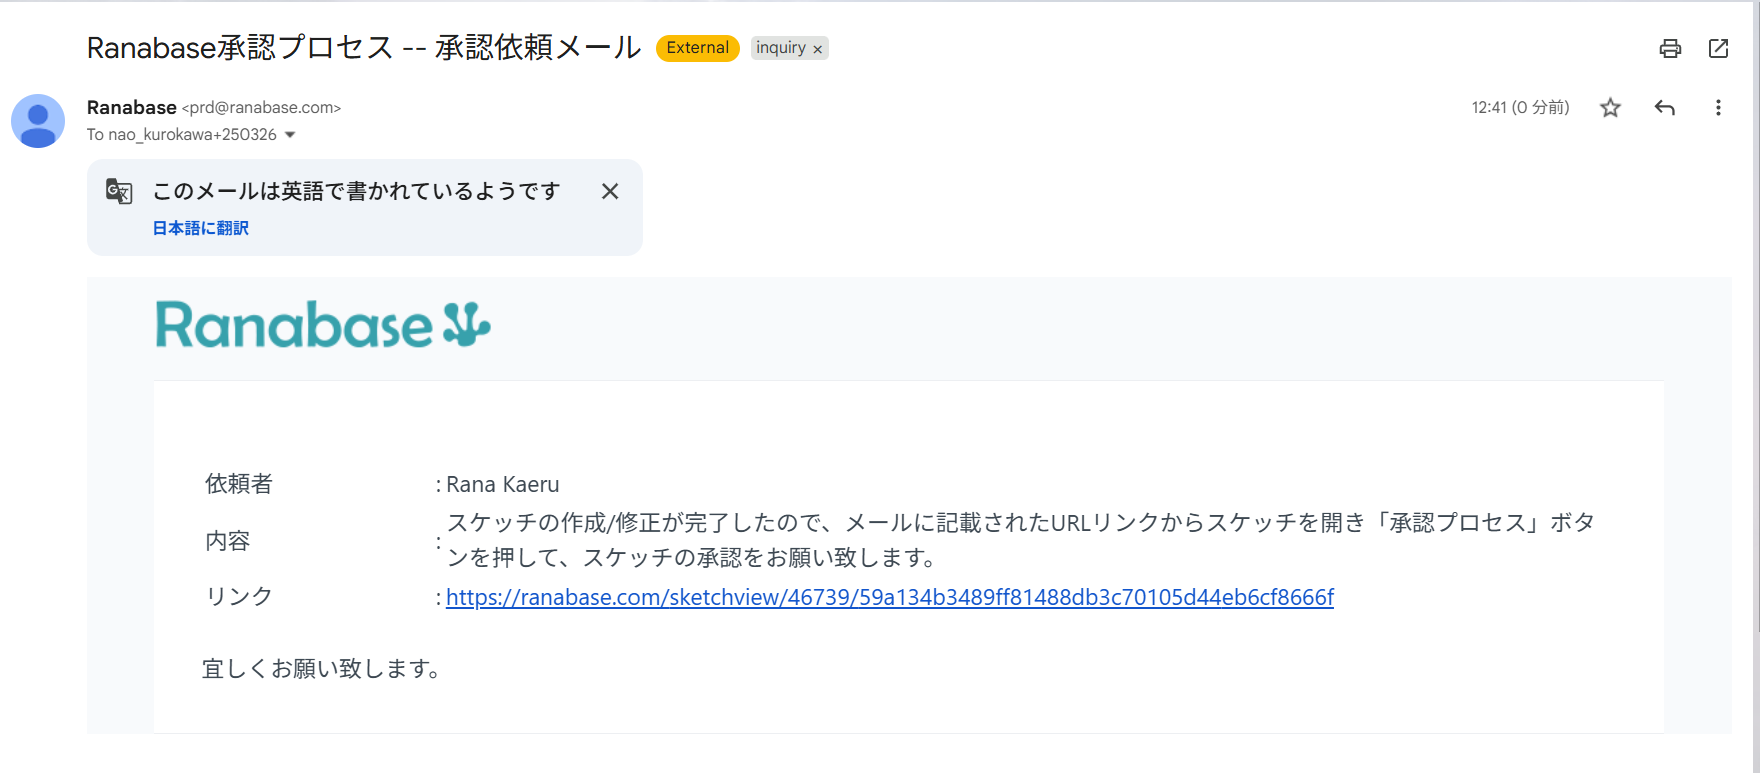Viewport: 1760px width, 773px height.
Task: Open the ranabase.com sketchview link
Action: pyautogui.click(x=889, y=597)
